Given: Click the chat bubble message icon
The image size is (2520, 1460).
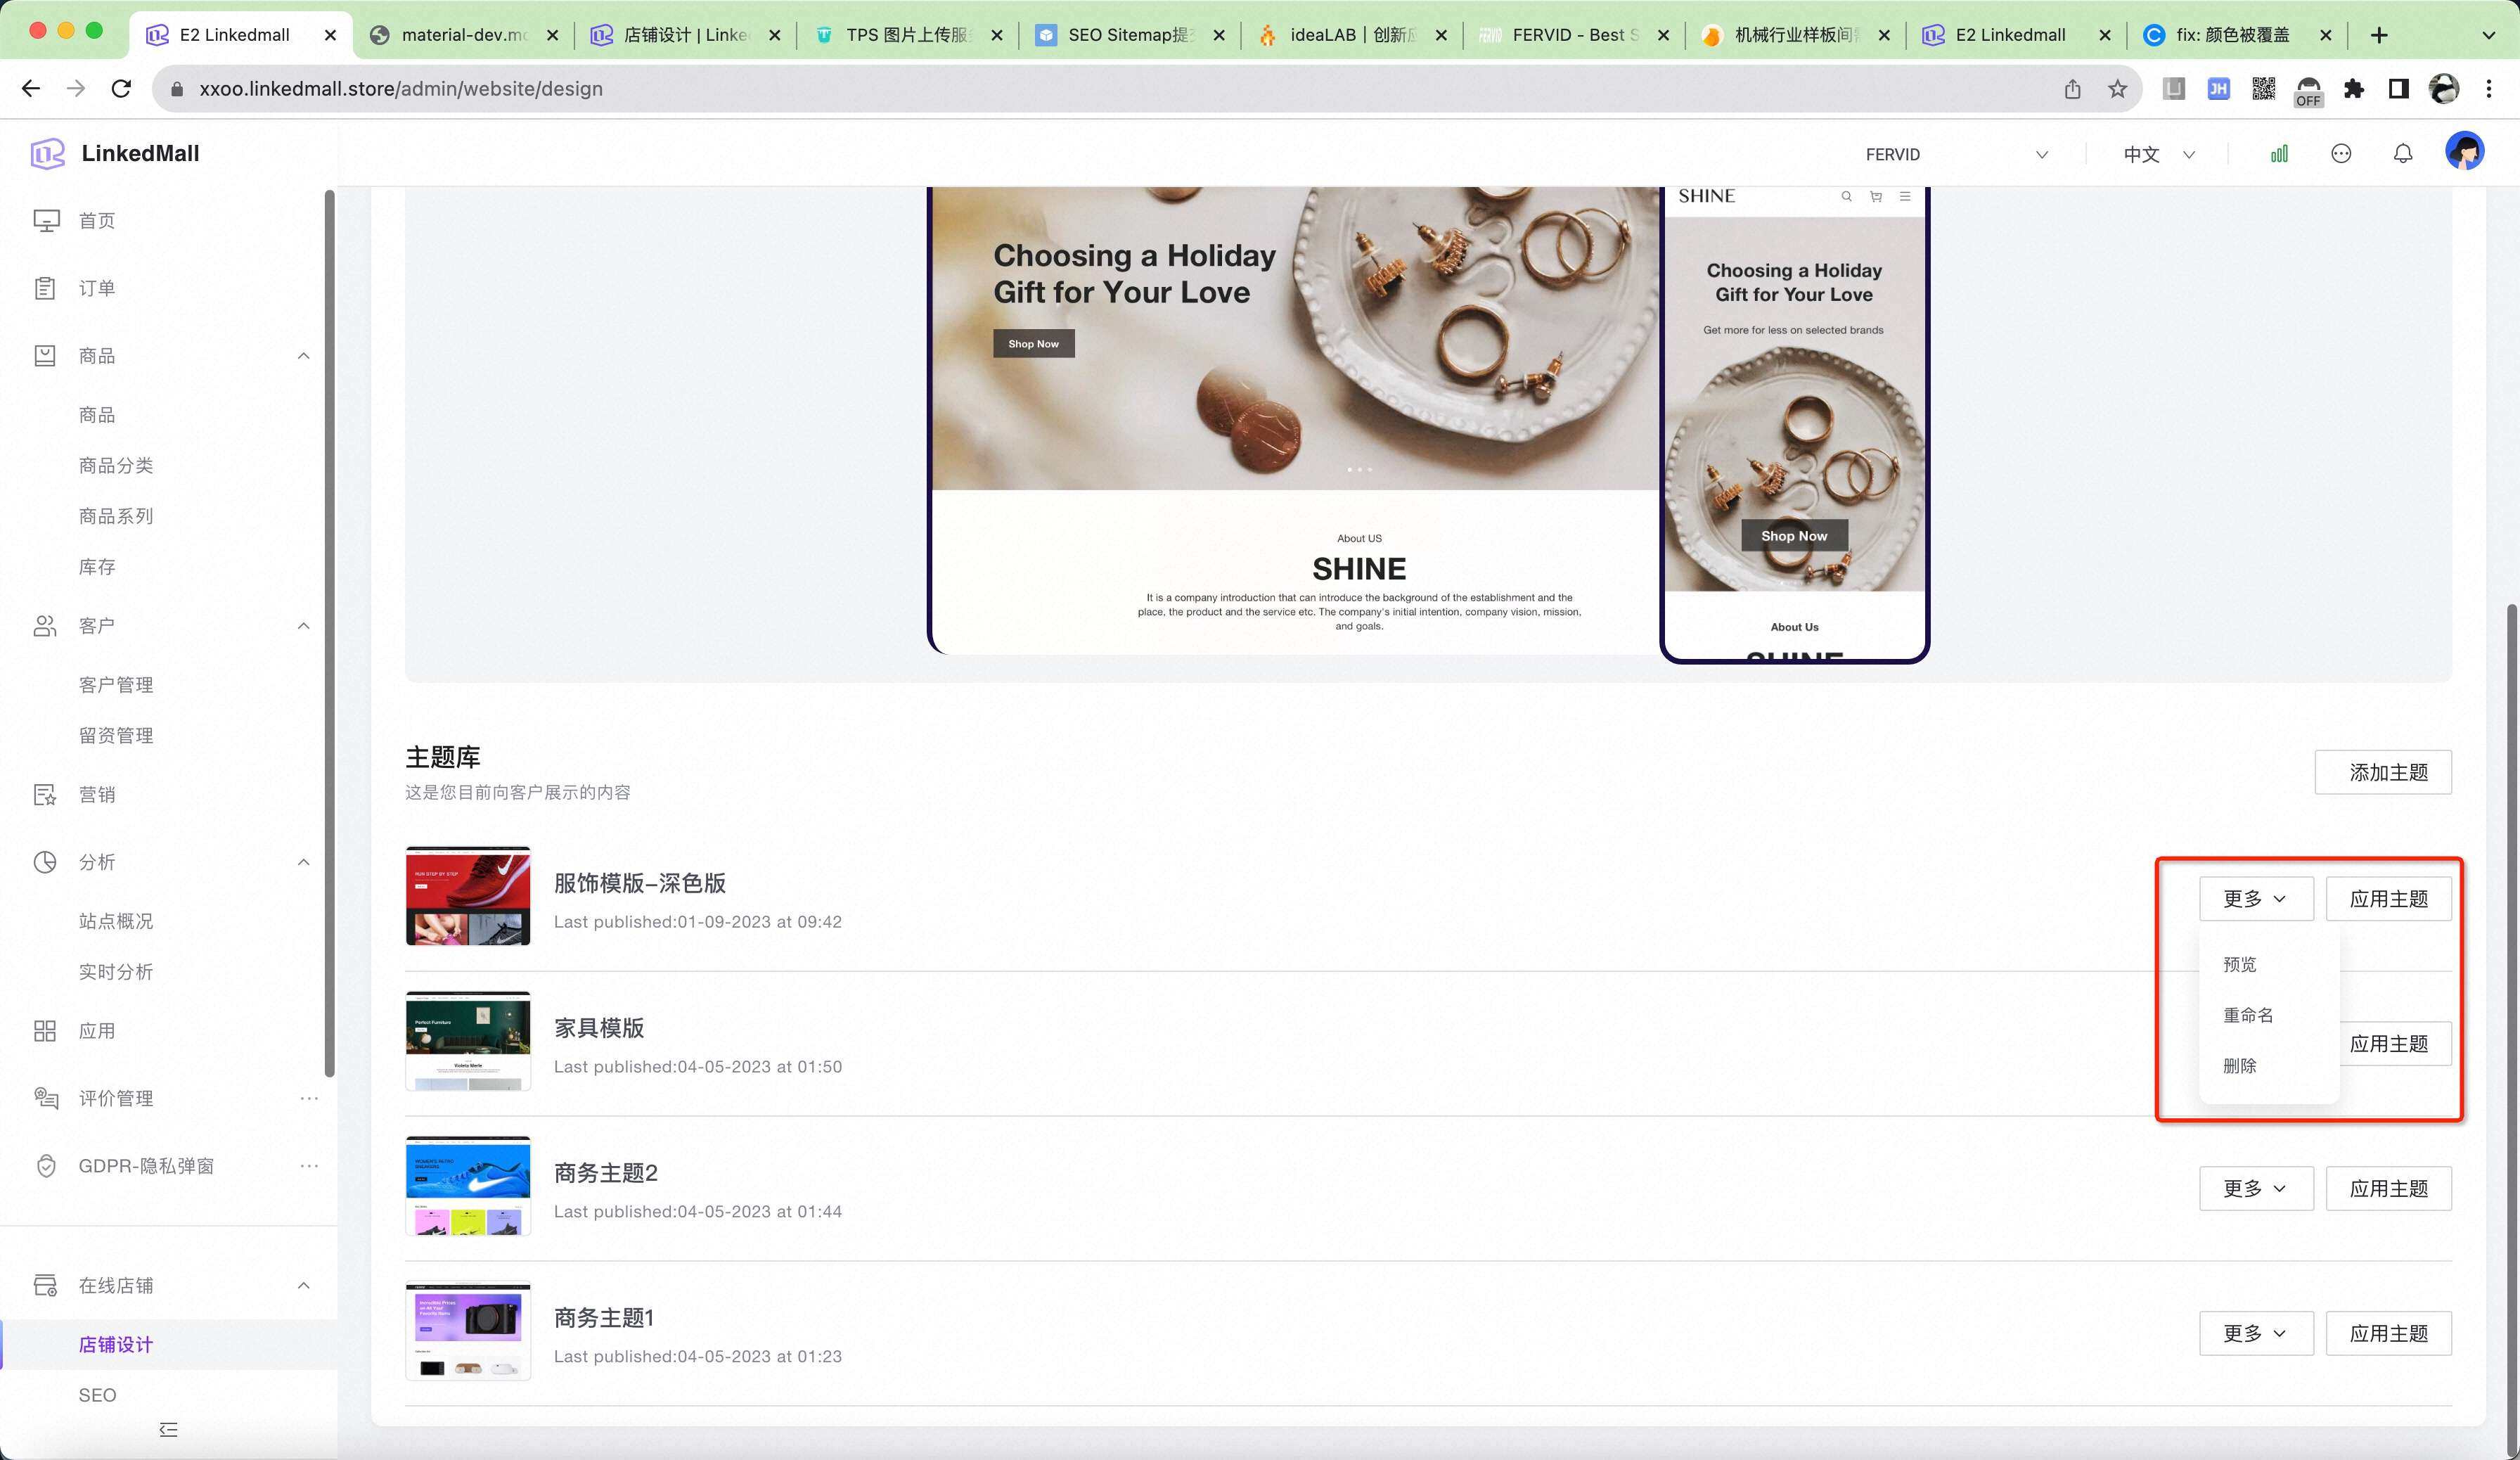Looking at the screenshot, I should click(x=2340, y=154).
